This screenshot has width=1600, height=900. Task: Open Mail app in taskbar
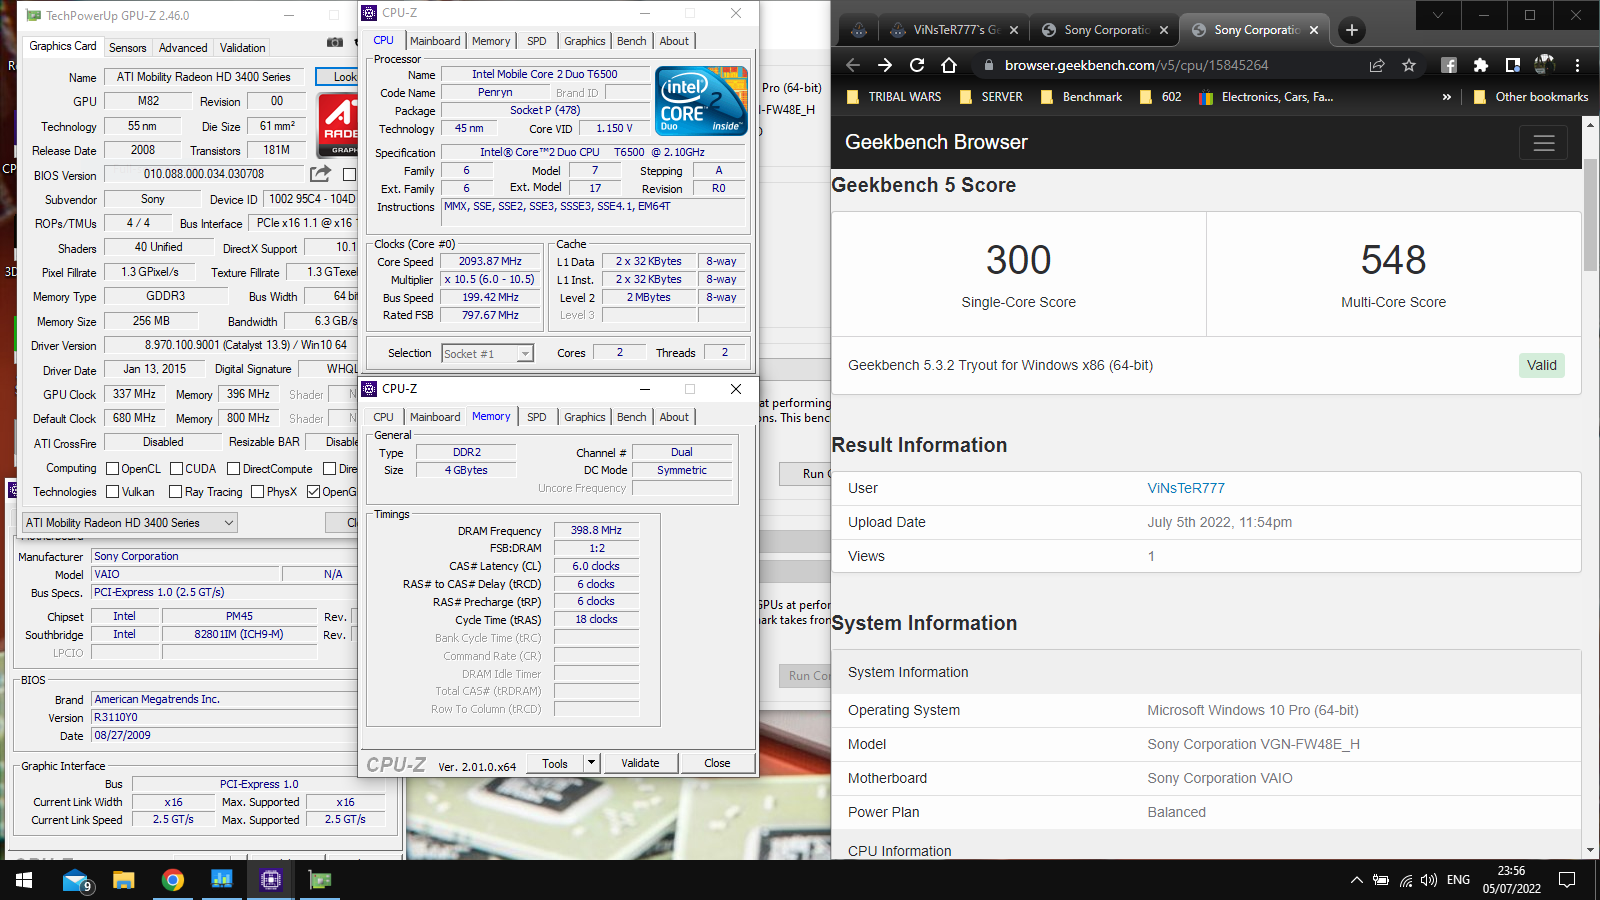click(76, 880)
